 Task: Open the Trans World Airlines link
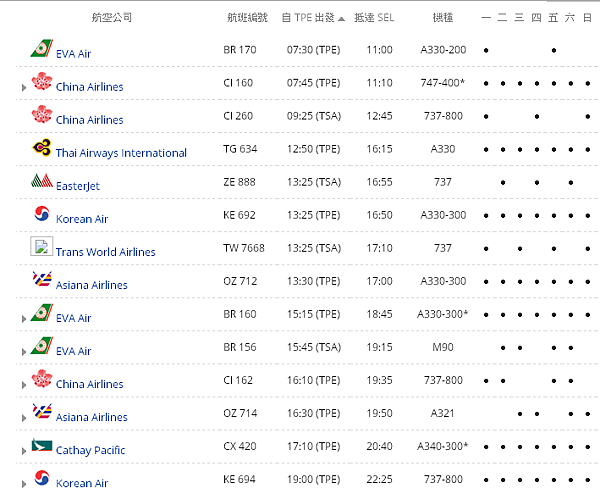click(105, 252)
